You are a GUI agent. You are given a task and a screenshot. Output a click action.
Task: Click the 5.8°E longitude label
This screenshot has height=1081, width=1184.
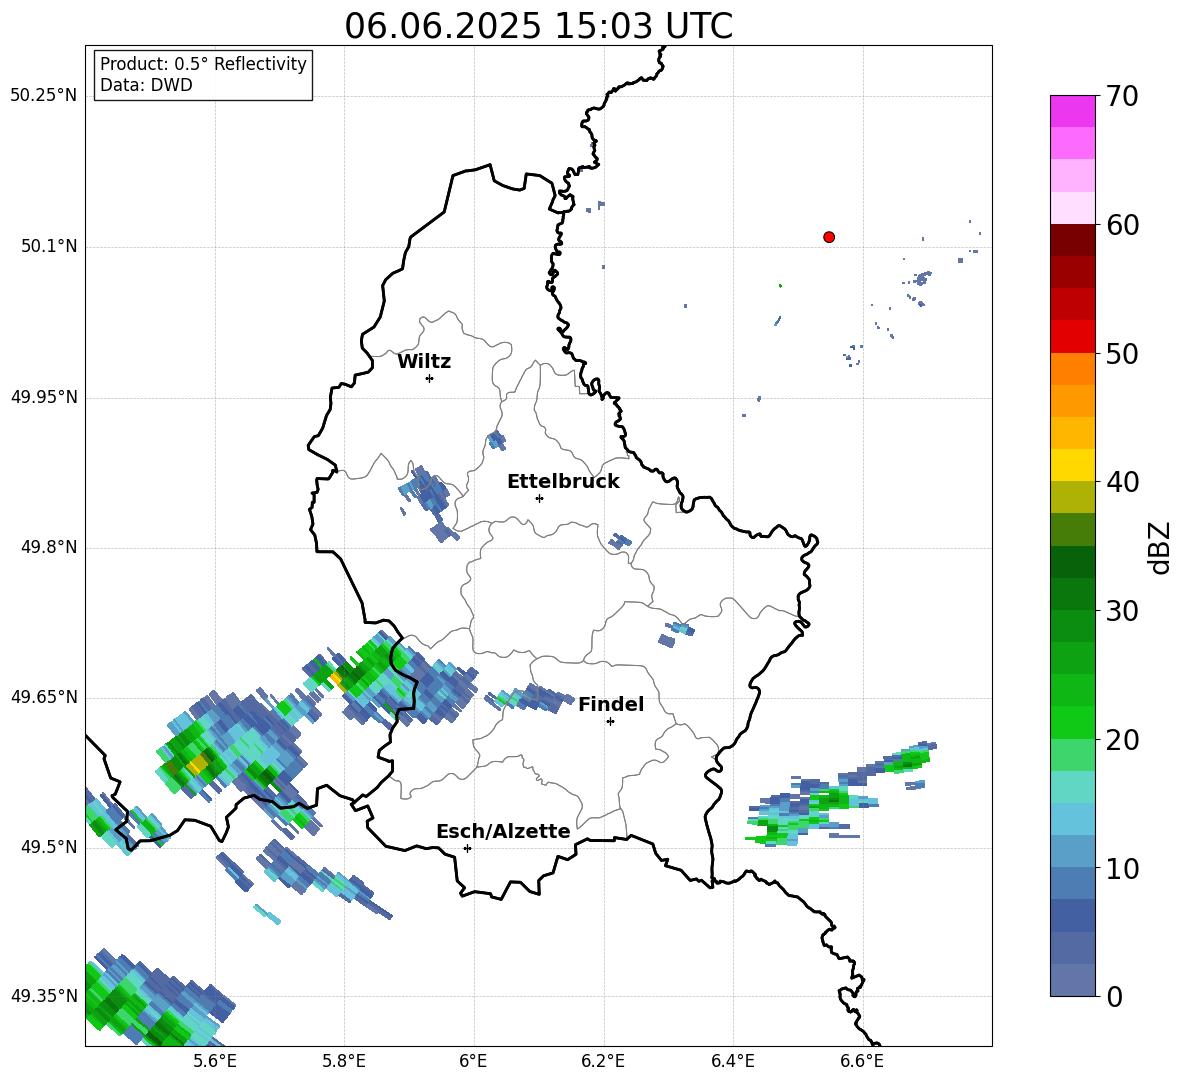tap(344, 1061)
